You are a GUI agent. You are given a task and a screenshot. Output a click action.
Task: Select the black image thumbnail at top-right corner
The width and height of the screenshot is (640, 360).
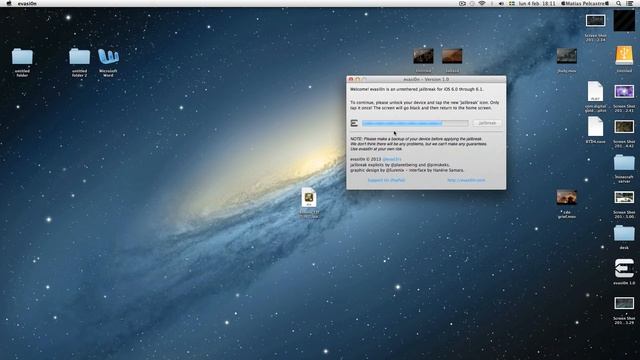pos(624,20)
